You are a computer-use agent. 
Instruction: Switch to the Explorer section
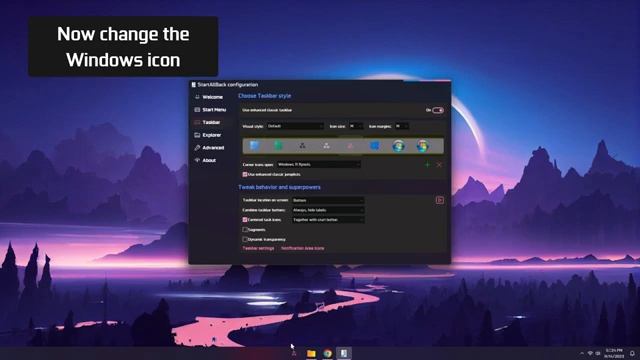(x=208, y=135)
